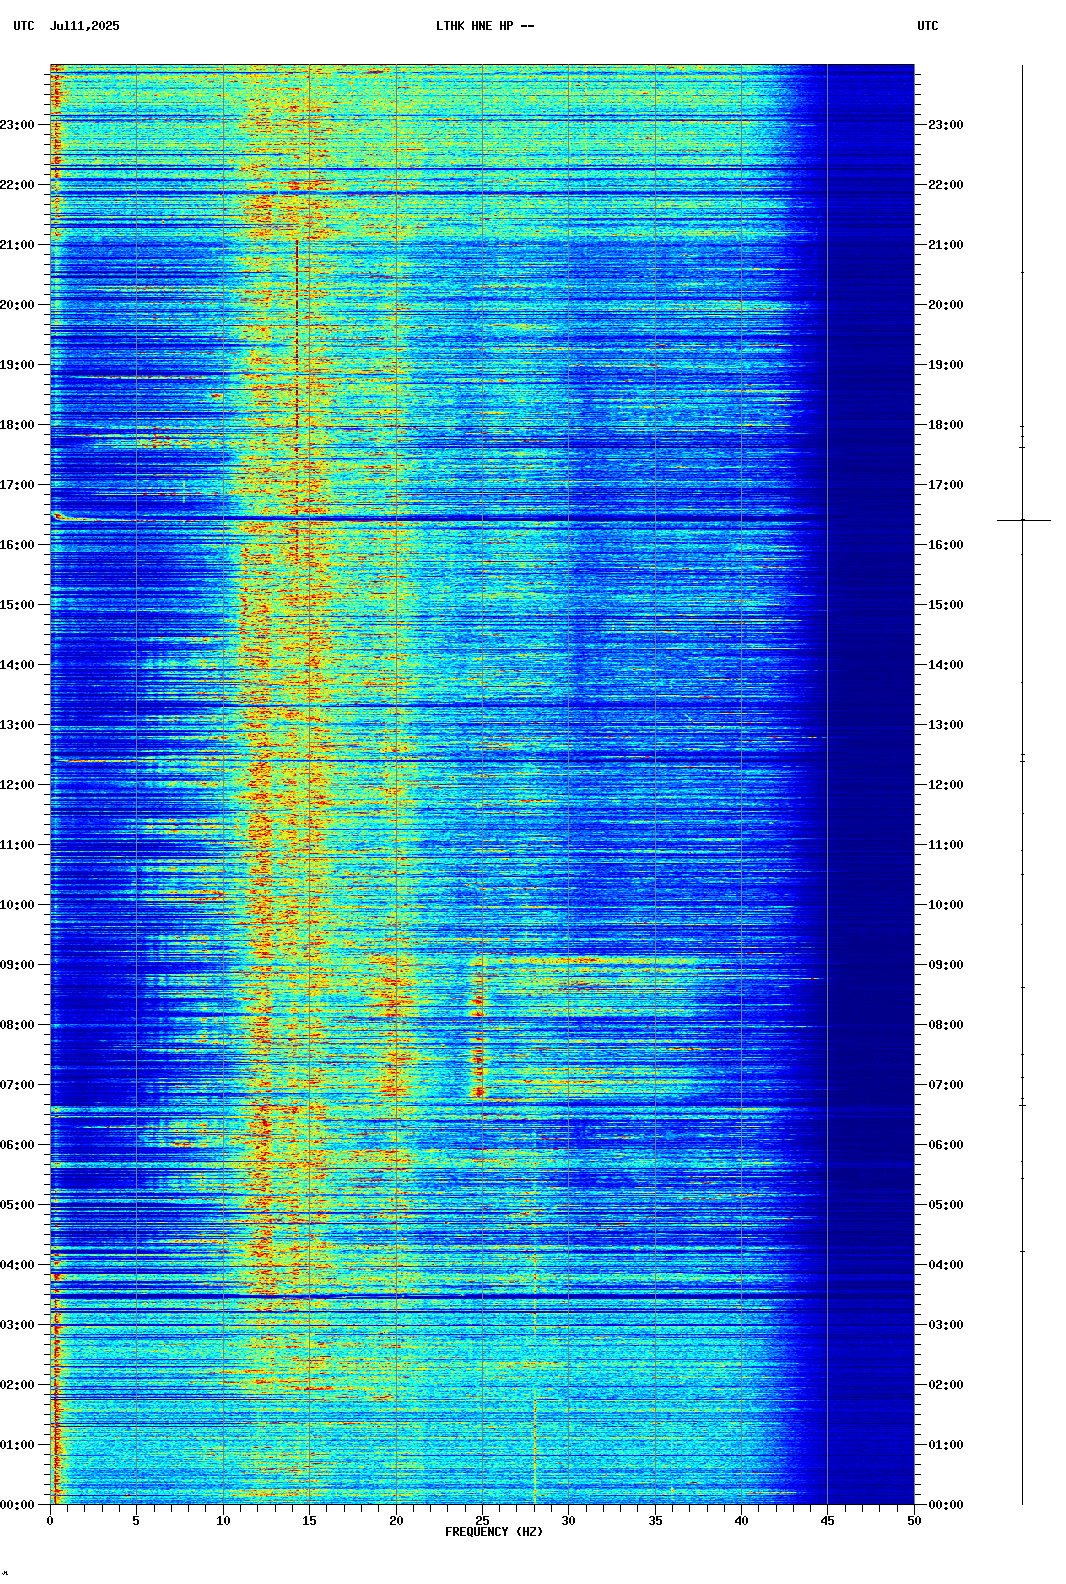Click the right-side 15:00 time label

click(x=946, y=605)
